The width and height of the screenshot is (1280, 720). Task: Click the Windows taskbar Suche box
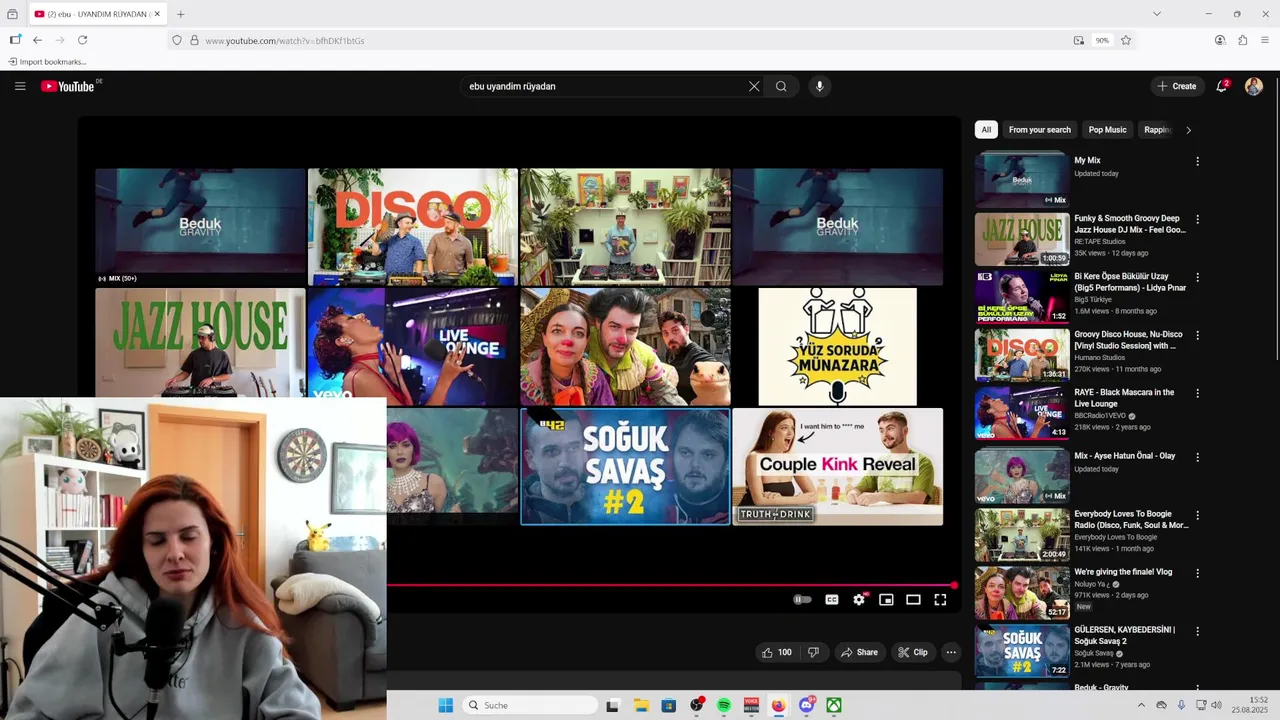click(x=532, y=705)
